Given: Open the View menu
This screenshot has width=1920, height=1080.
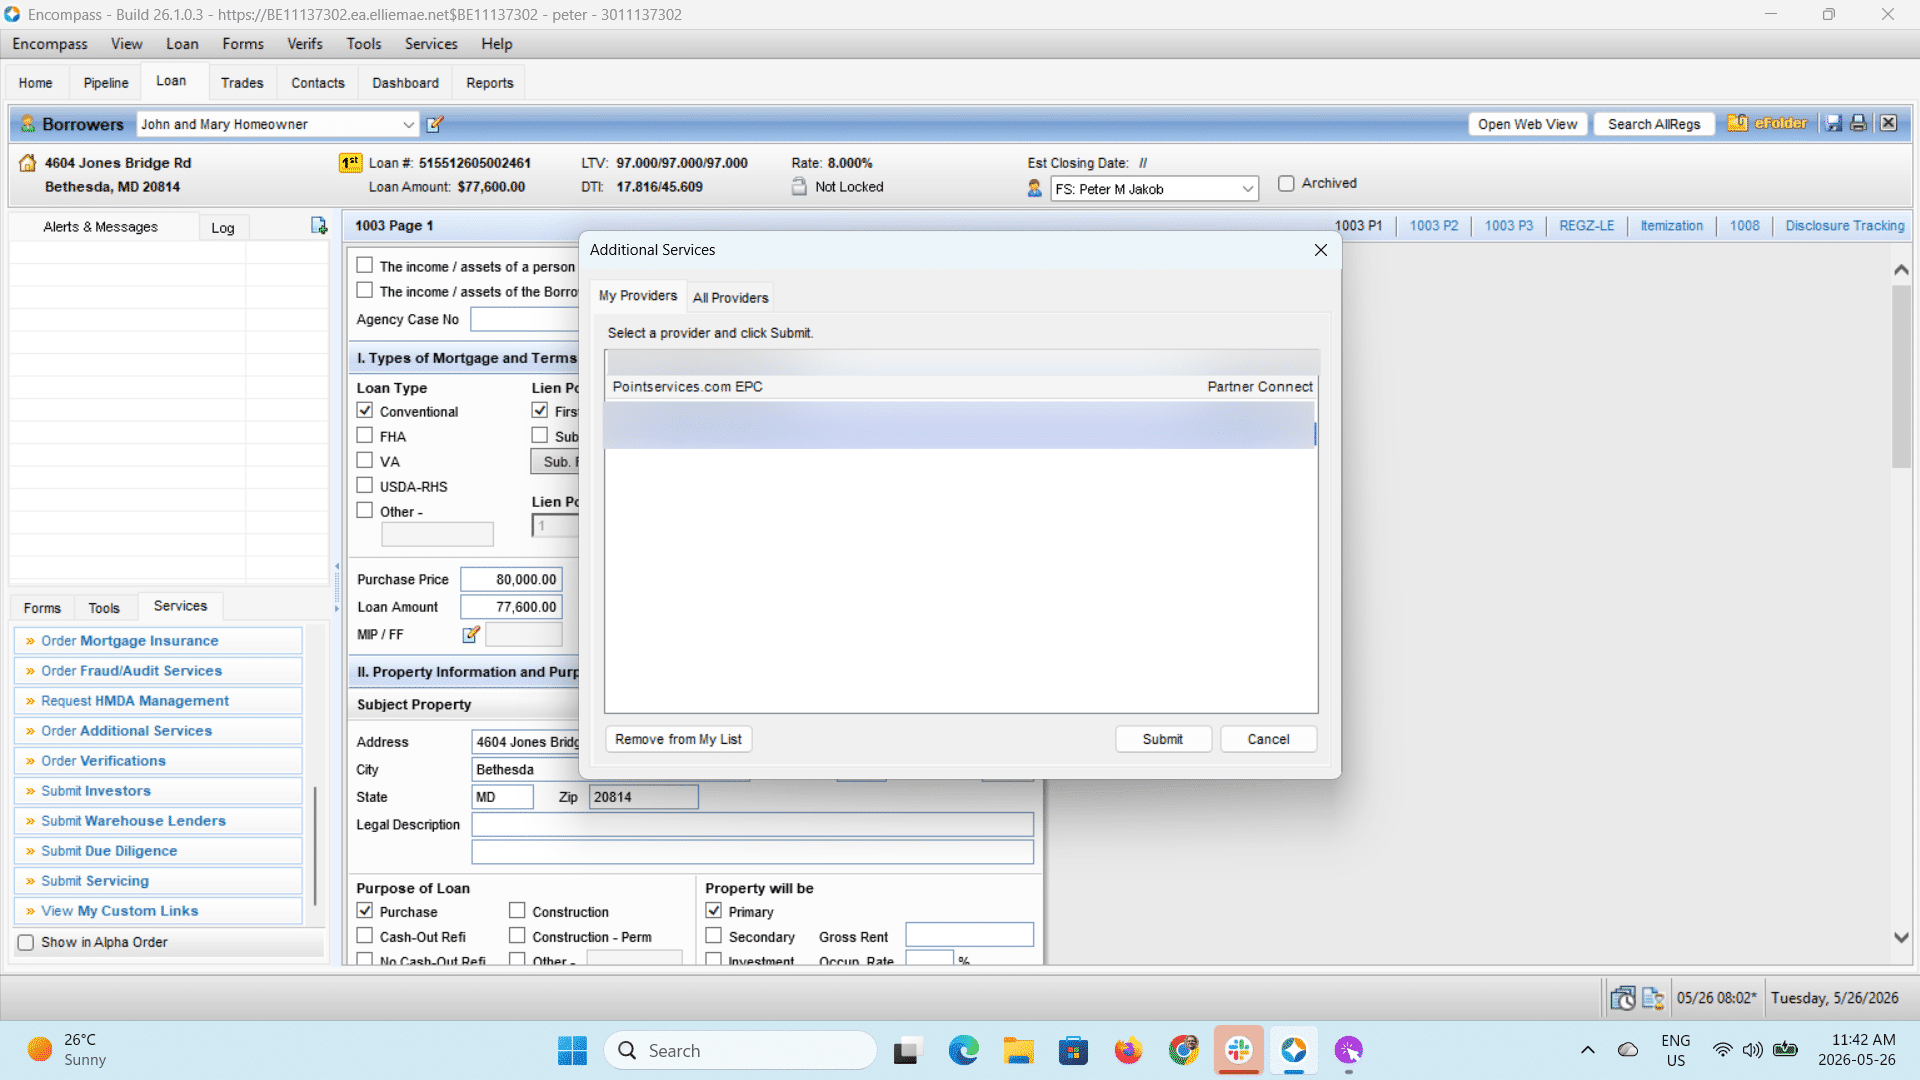Looking at the screenshot, I should point(127,44).
